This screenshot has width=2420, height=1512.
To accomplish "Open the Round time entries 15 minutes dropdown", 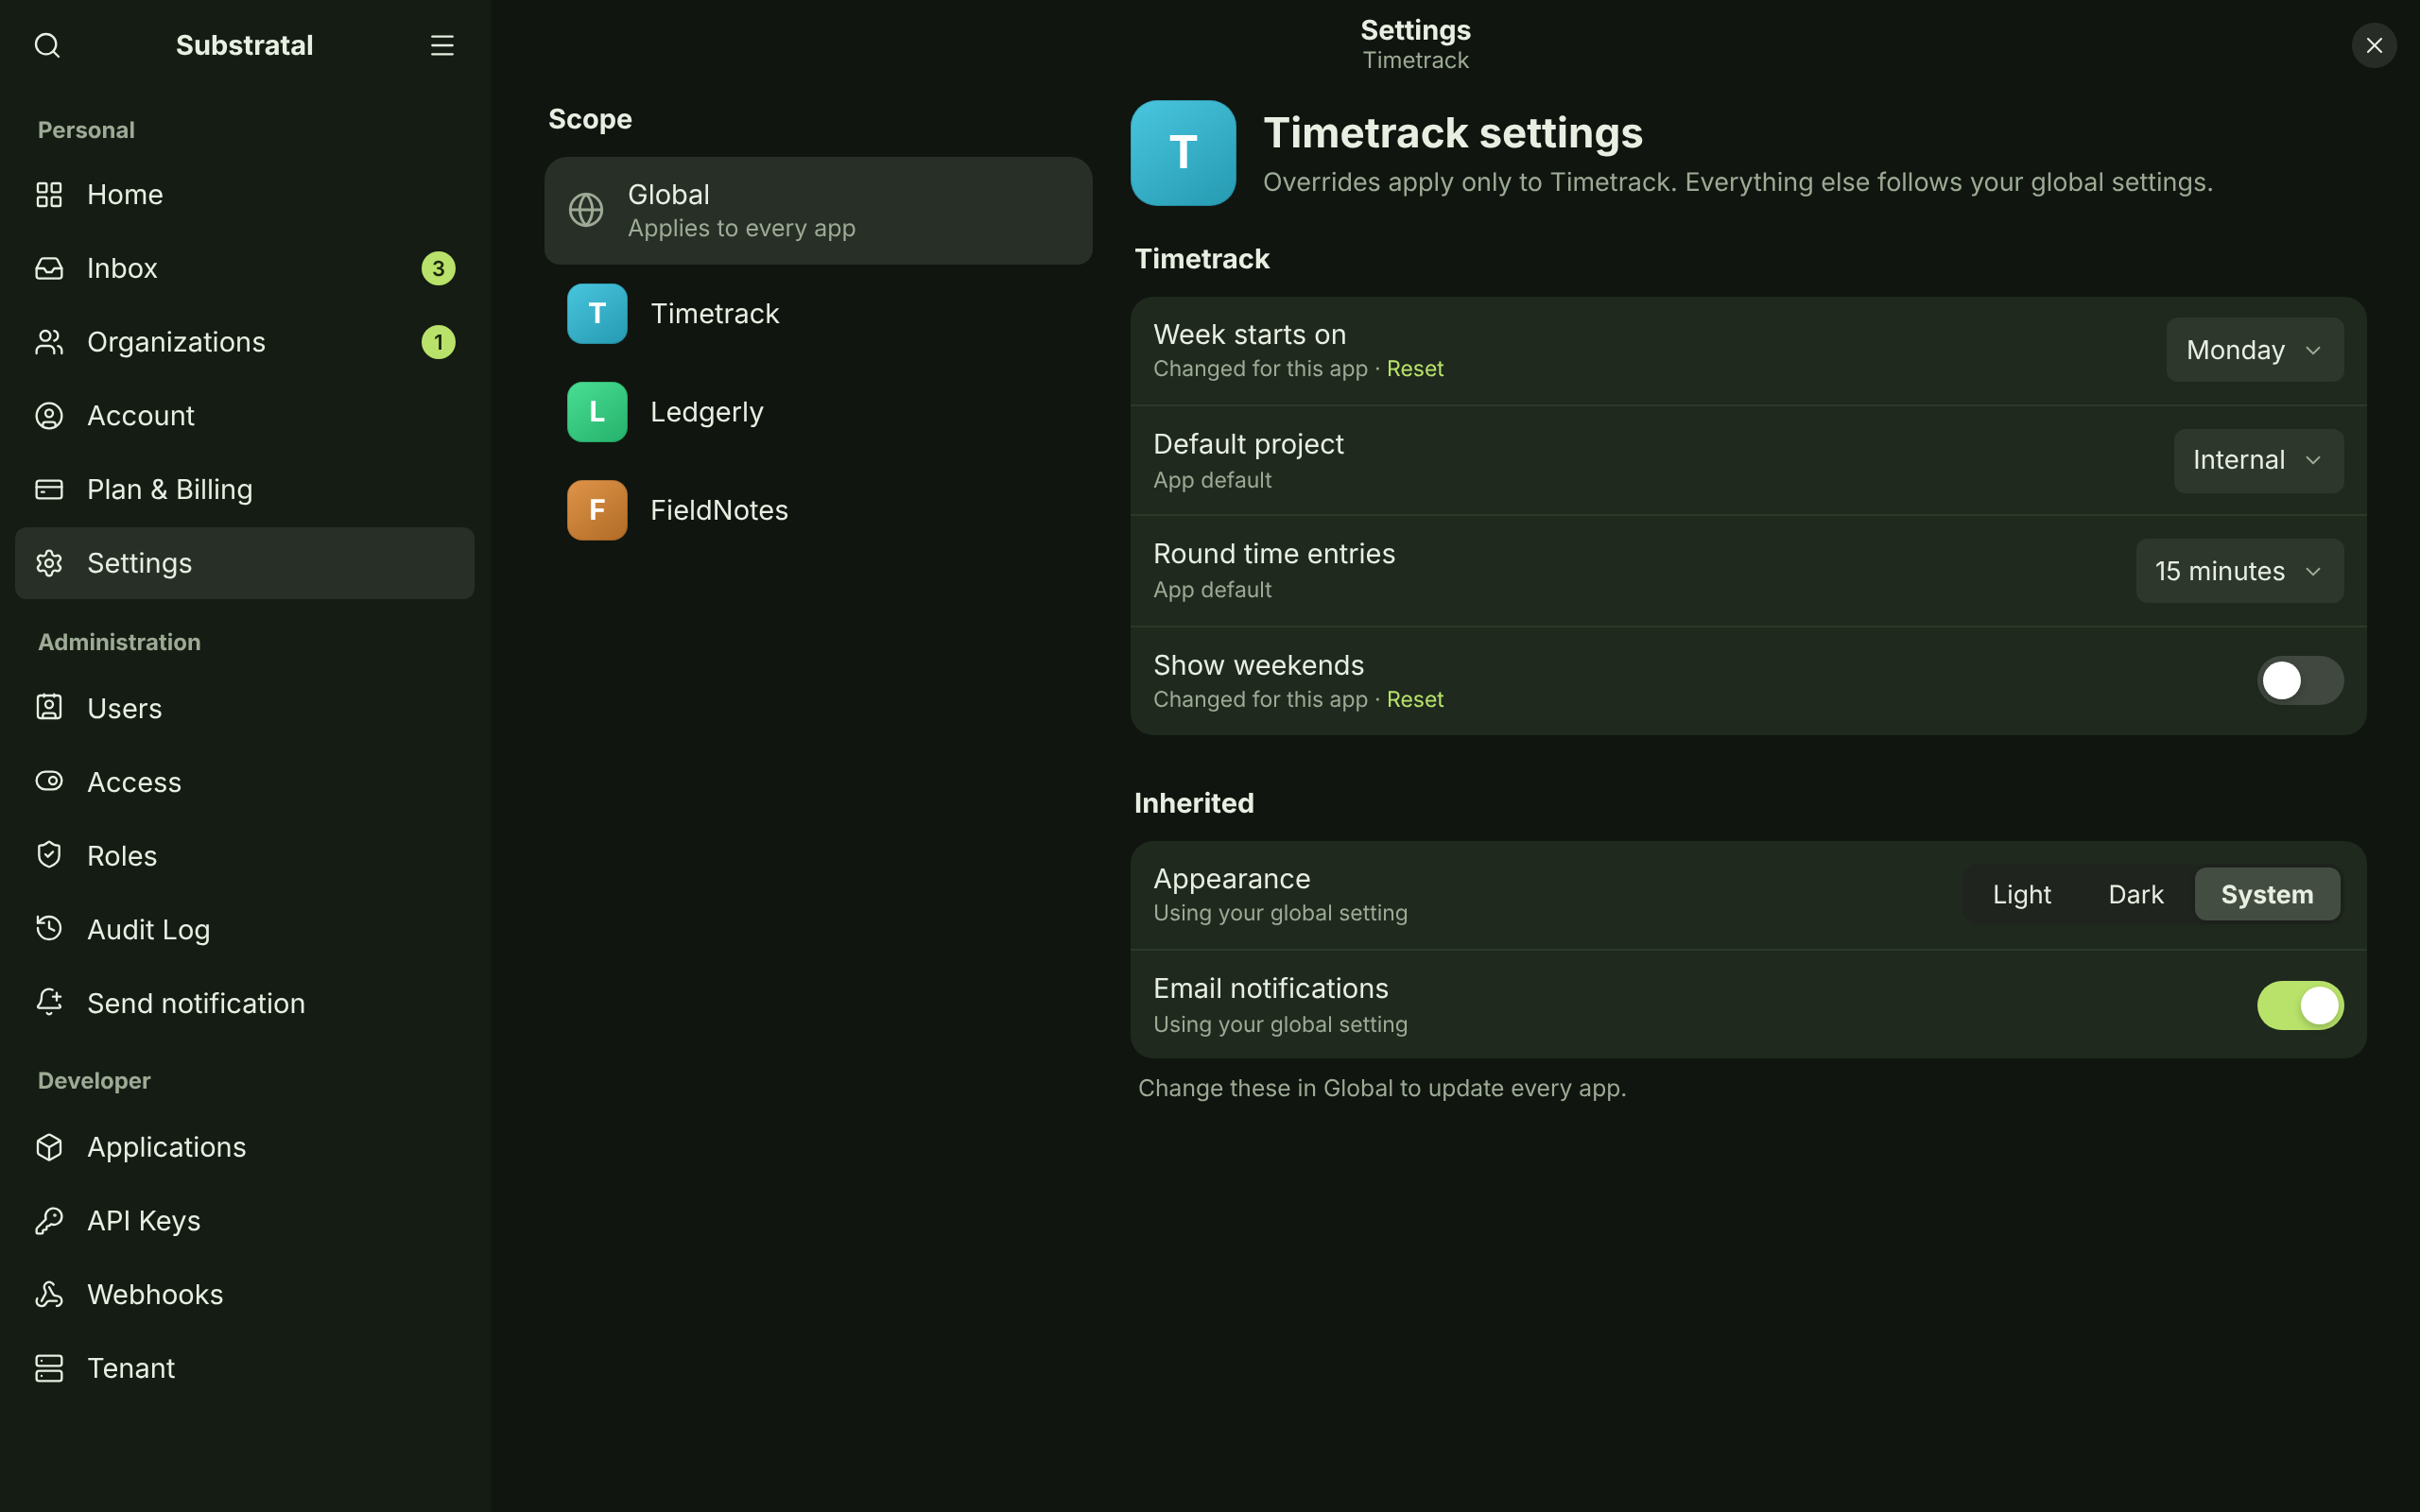I will click(2239, 571).
